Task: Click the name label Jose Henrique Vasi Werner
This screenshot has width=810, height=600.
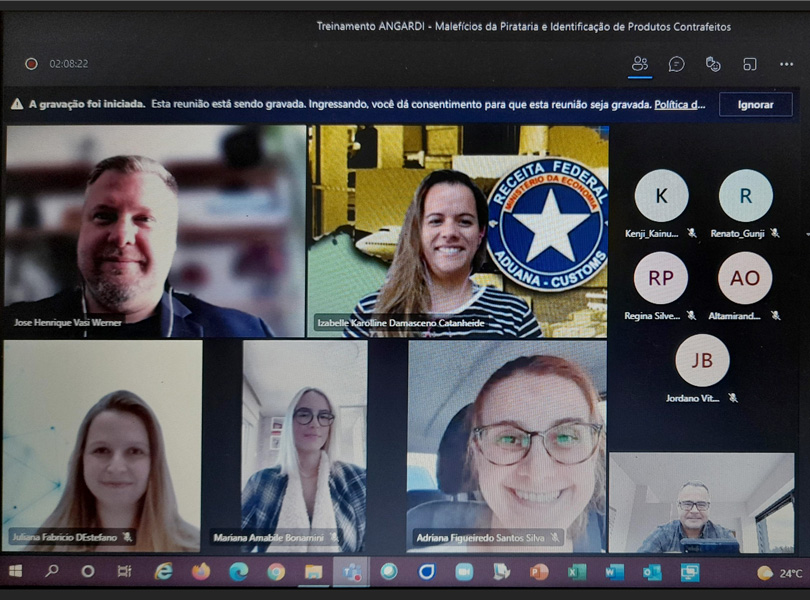Action: (x=68, y=322)
